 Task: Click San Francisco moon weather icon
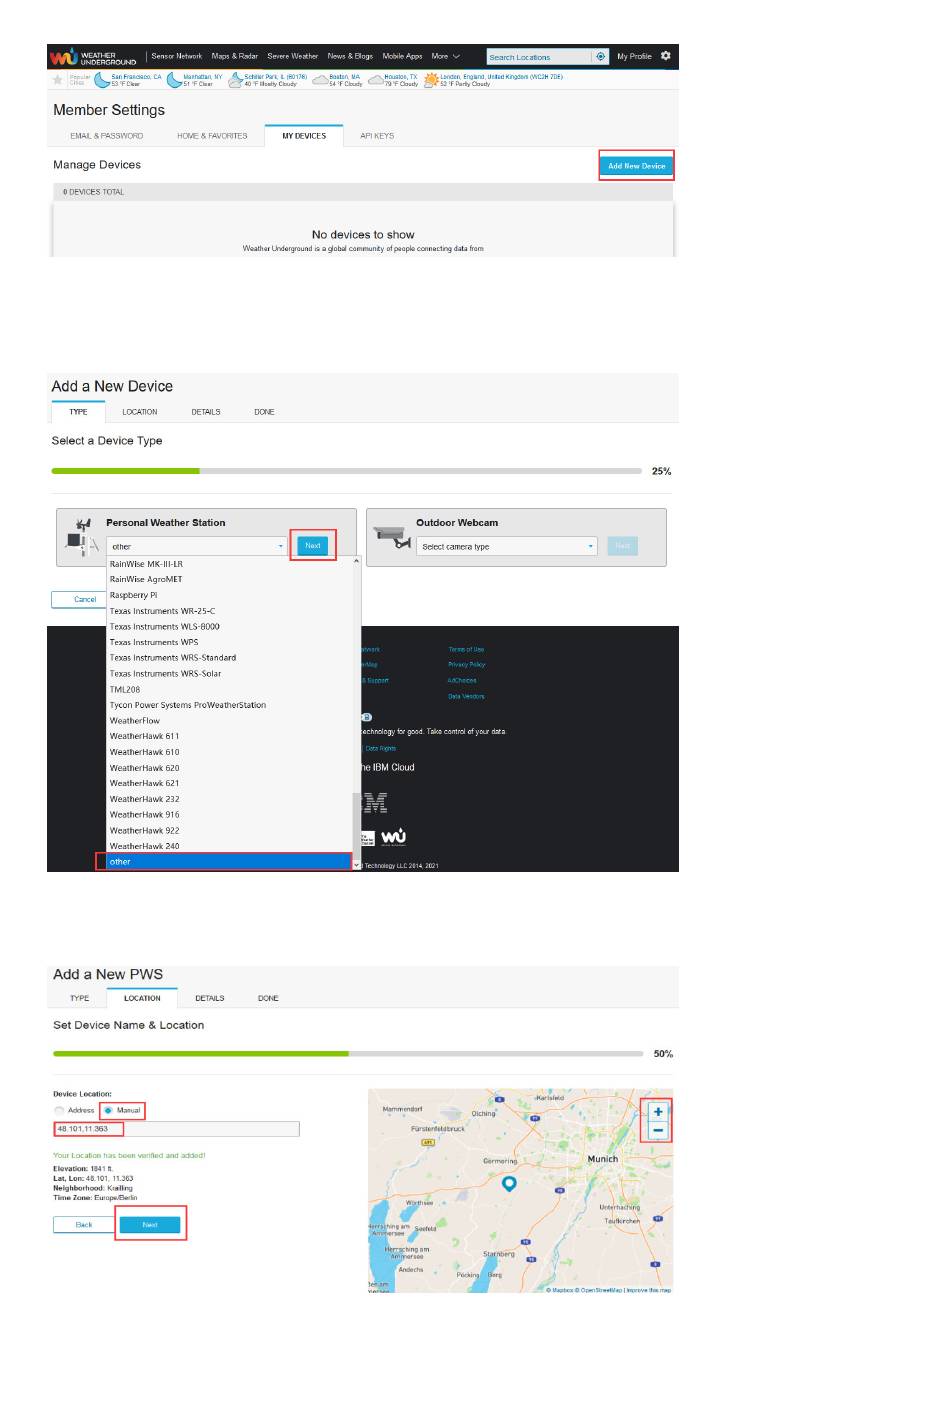point(102,79)
